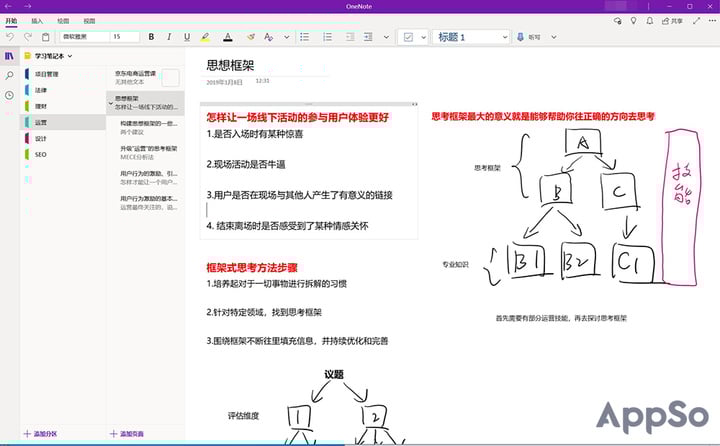Image resolution: width=720 pixels, height=446 pixels.
Task: Toggle the notebook navigation pane icon
Action: pyautogui.click(x=9, y=56)
